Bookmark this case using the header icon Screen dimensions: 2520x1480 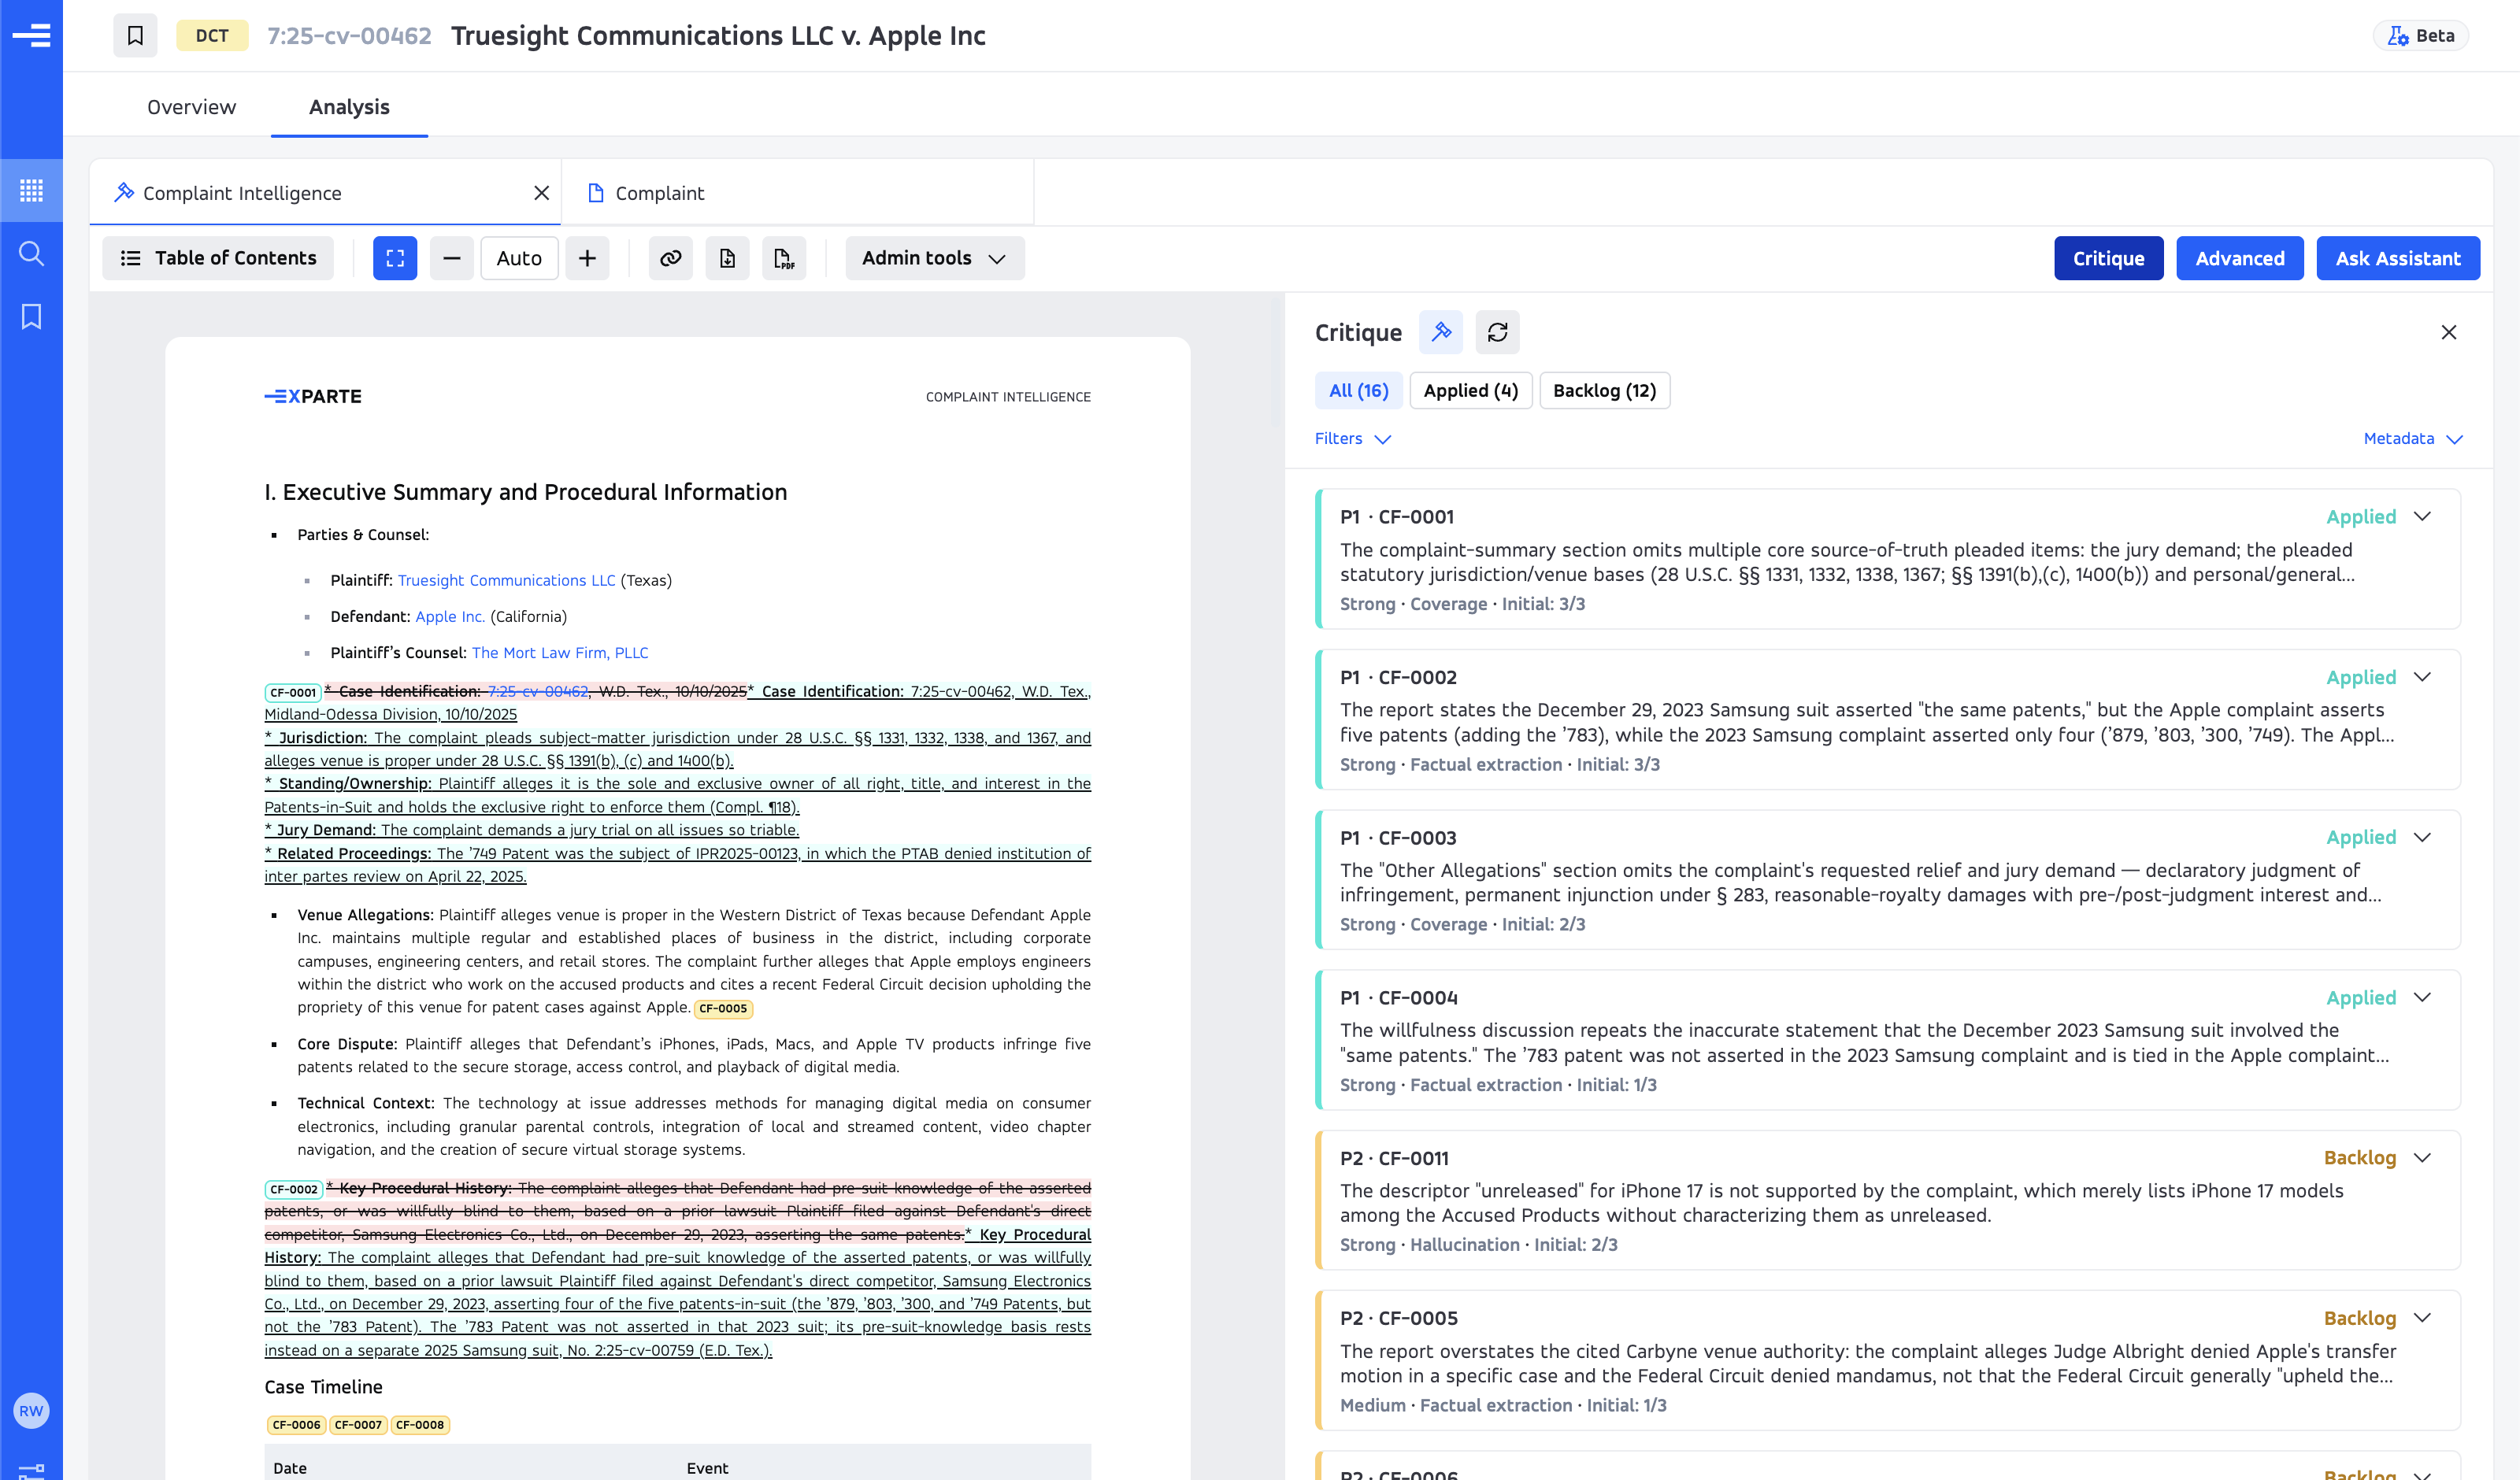[135, 36]
